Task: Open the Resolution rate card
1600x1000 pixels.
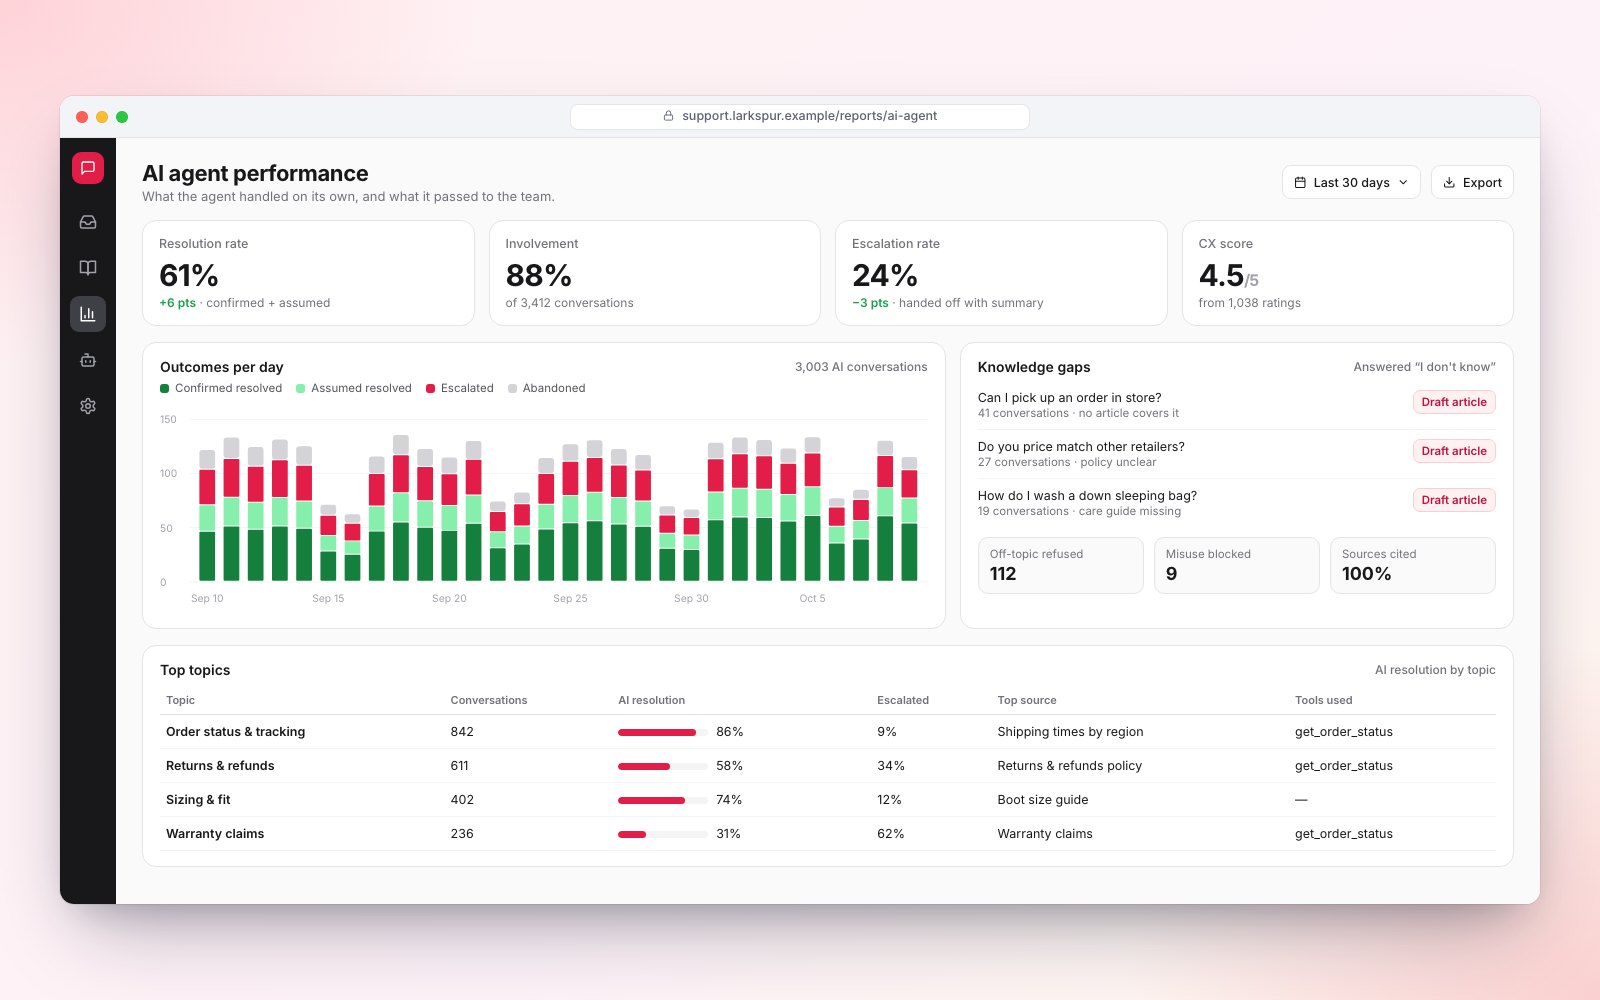Action: coord(308,273)
